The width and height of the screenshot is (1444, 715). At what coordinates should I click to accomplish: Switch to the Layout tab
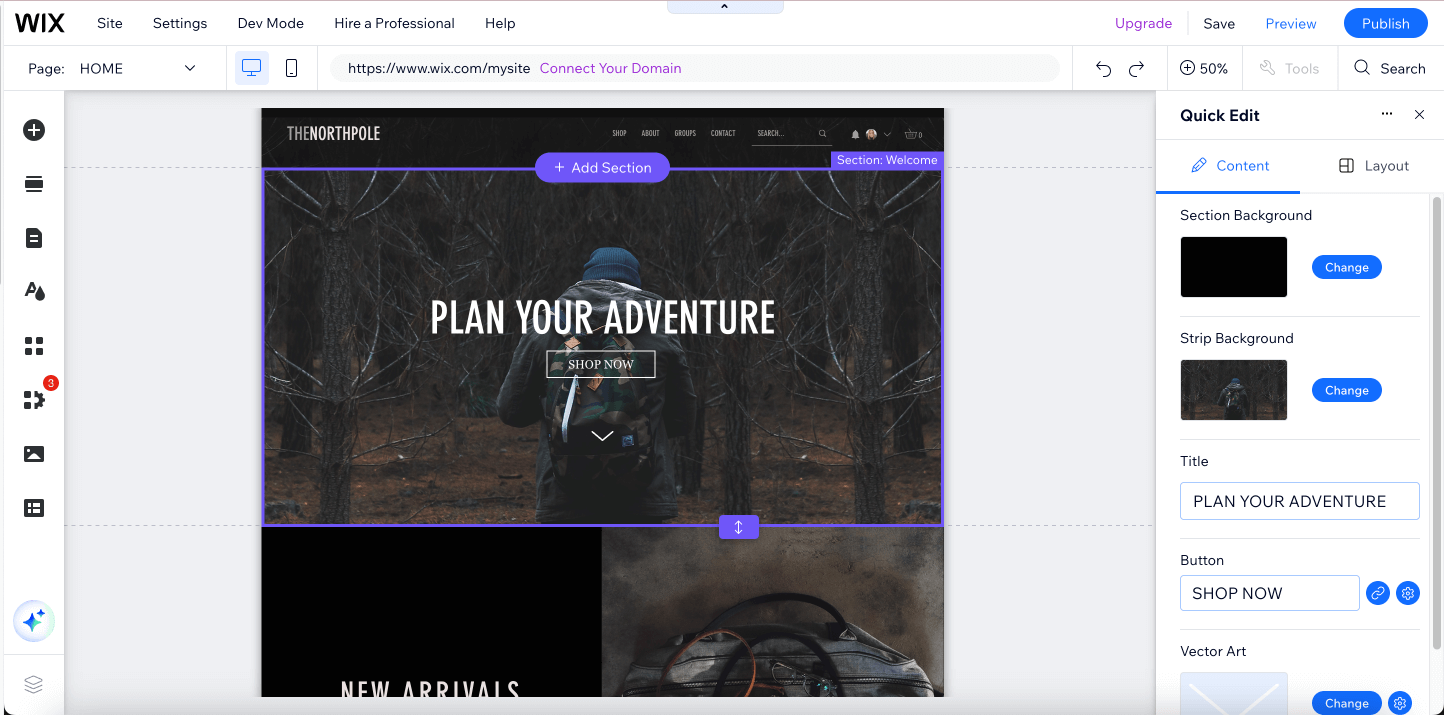click(1373, 166)
